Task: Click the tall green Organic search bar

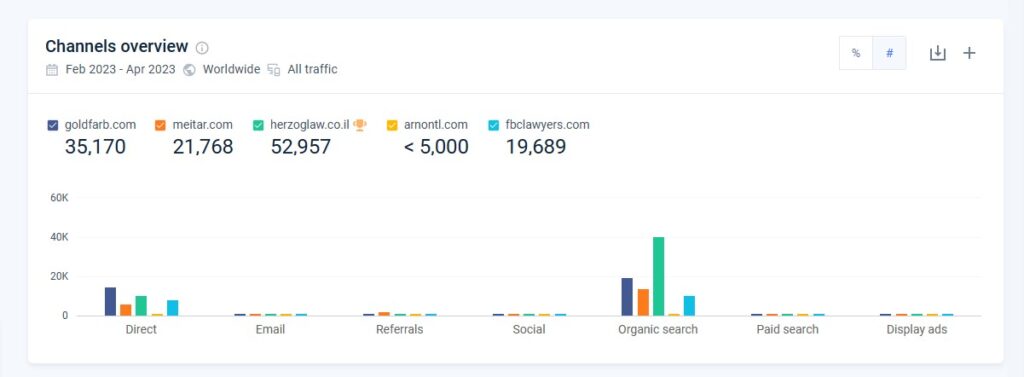Action: [658, 276]
